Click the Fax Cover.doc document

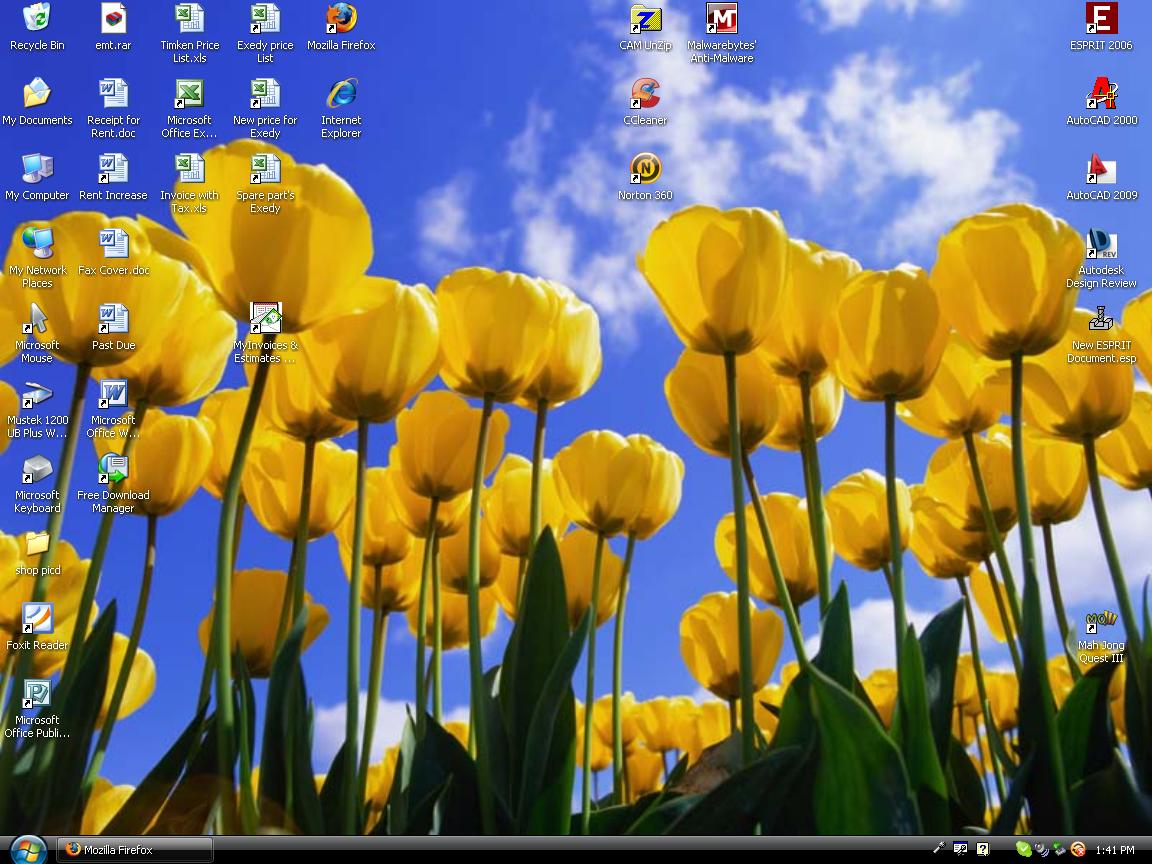113,244
